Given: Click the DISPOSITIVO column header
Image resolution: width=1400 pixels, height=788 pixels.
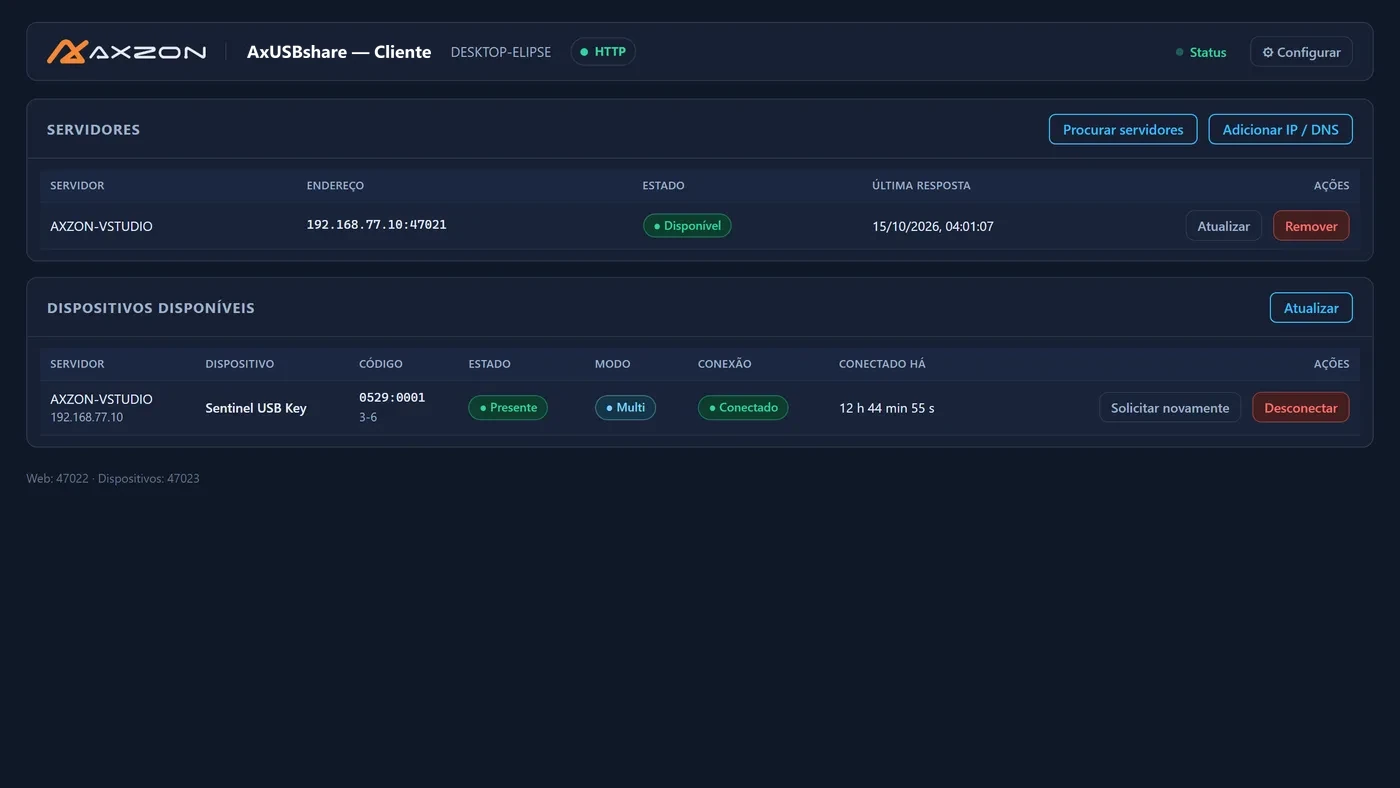Looking at the screenshot, I should (x=240, y=364).
